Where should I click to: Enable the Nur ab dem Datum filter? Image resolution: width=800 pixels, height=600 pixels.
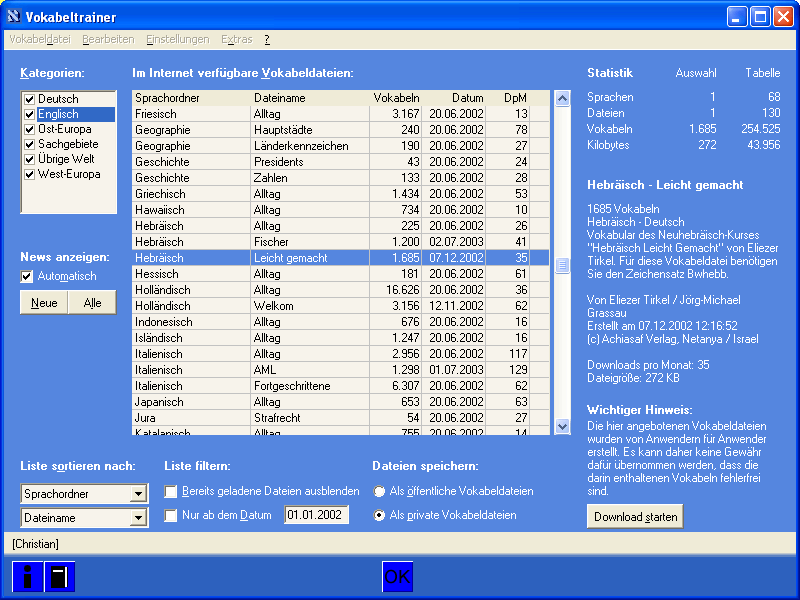(x=170, y=515)
